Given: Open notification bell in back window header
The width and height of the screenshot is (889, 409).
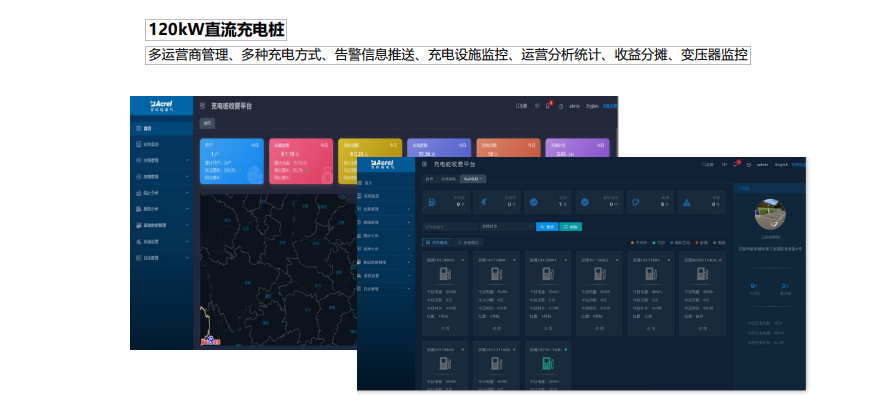Looking at the screenshot, I should pyautogui.click(x=548, y=106).
